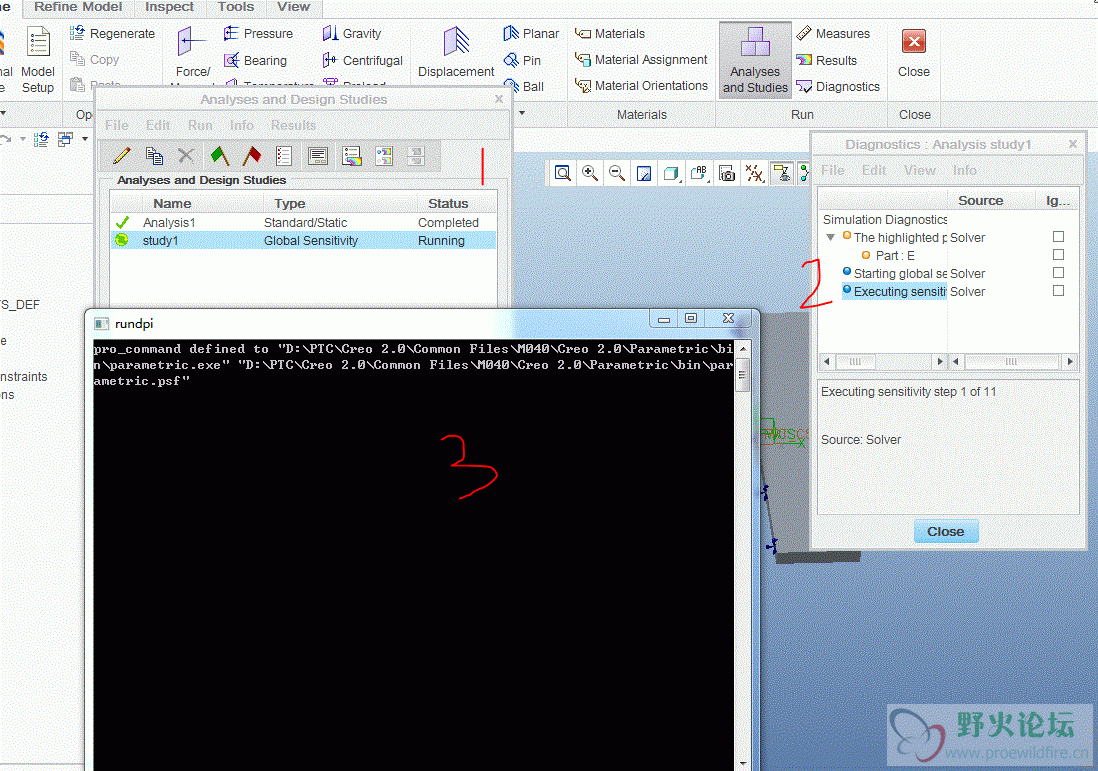Click the results template icon
The height and width of the screenshot is (771, 1098).
[x=384, y=155]
